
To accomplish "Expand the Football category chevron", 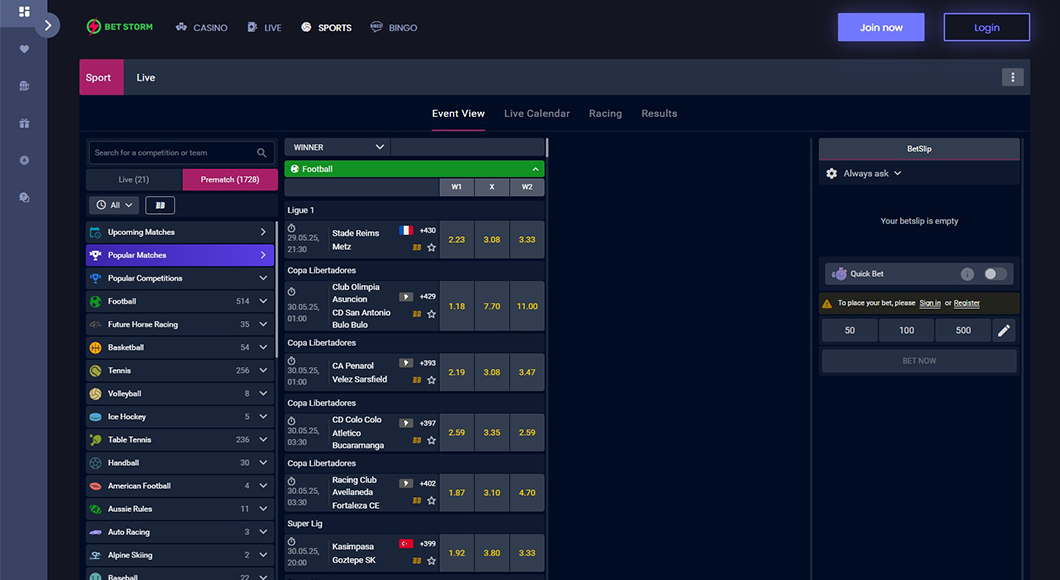I will coord(263,301).
